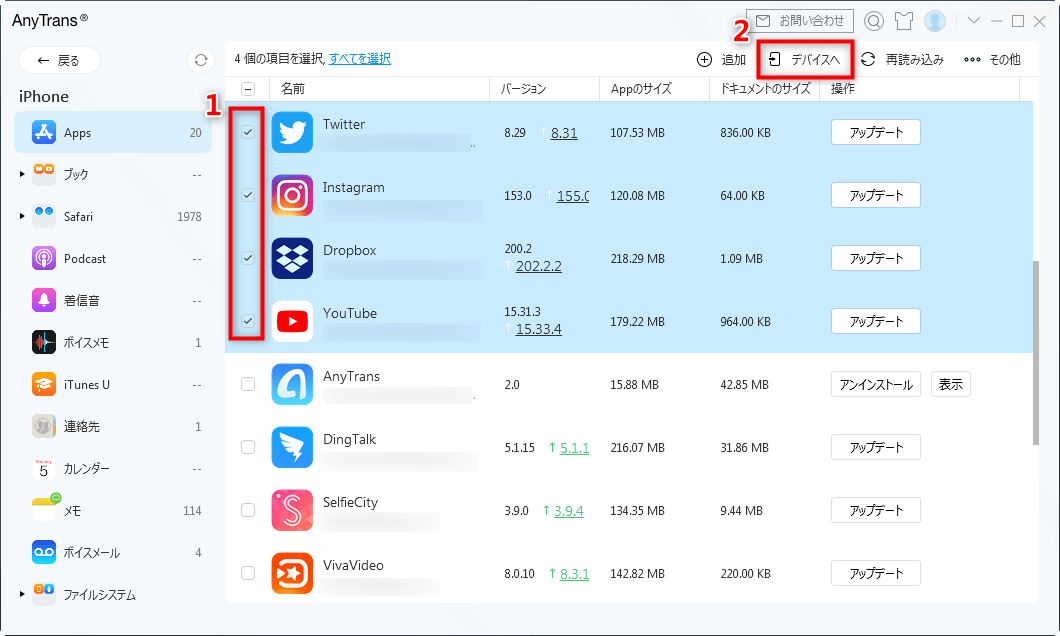Viewport: 1060px width, 636px height.
Task: Check the DingTalk row checkbox
Action: [248, 447]
